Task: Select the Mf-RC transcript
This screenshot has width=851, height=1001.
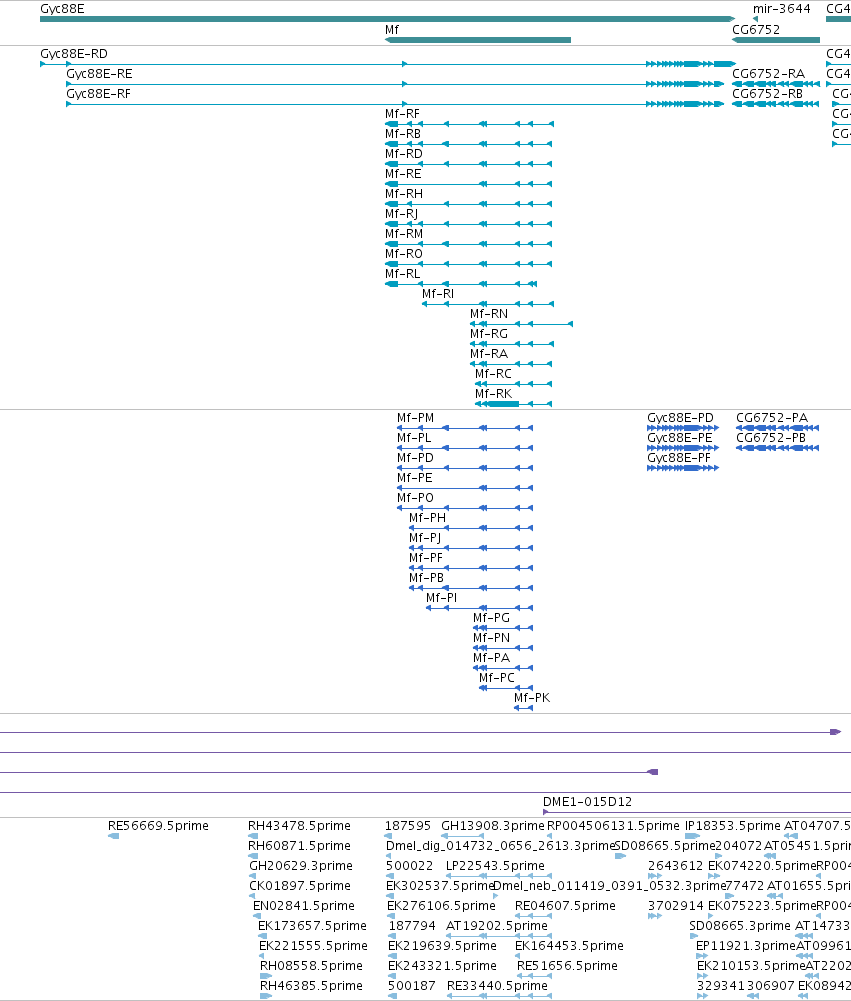Action: point(514,384)
